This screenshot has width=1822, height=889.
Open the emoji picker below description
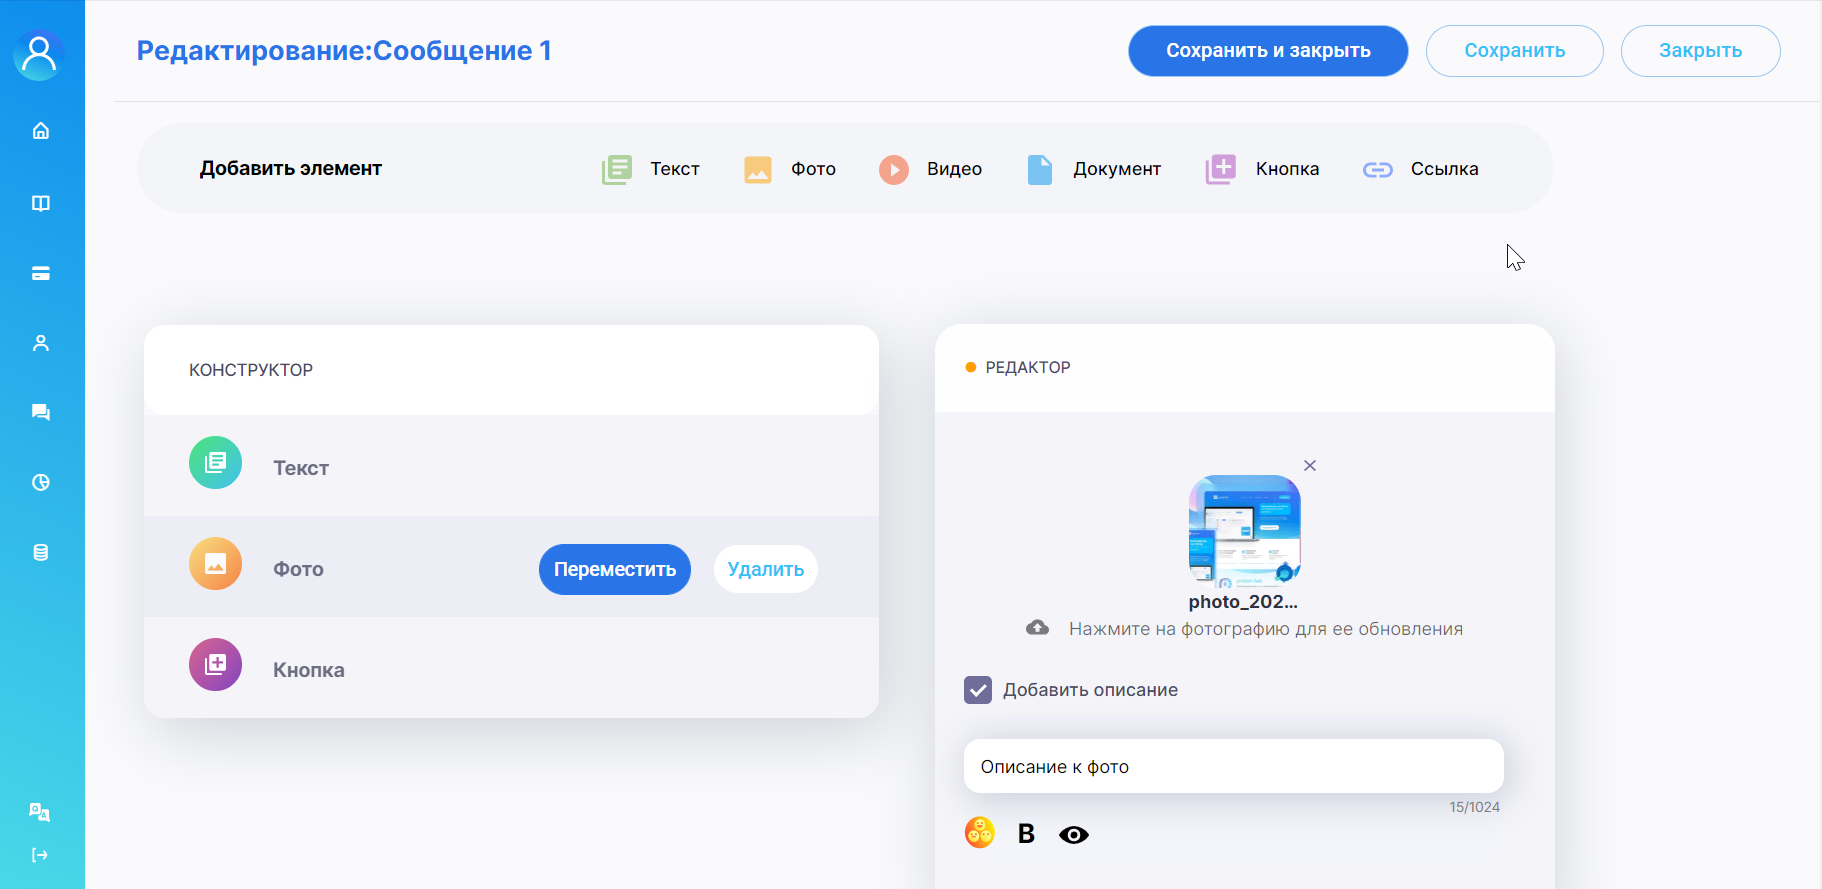980,832
